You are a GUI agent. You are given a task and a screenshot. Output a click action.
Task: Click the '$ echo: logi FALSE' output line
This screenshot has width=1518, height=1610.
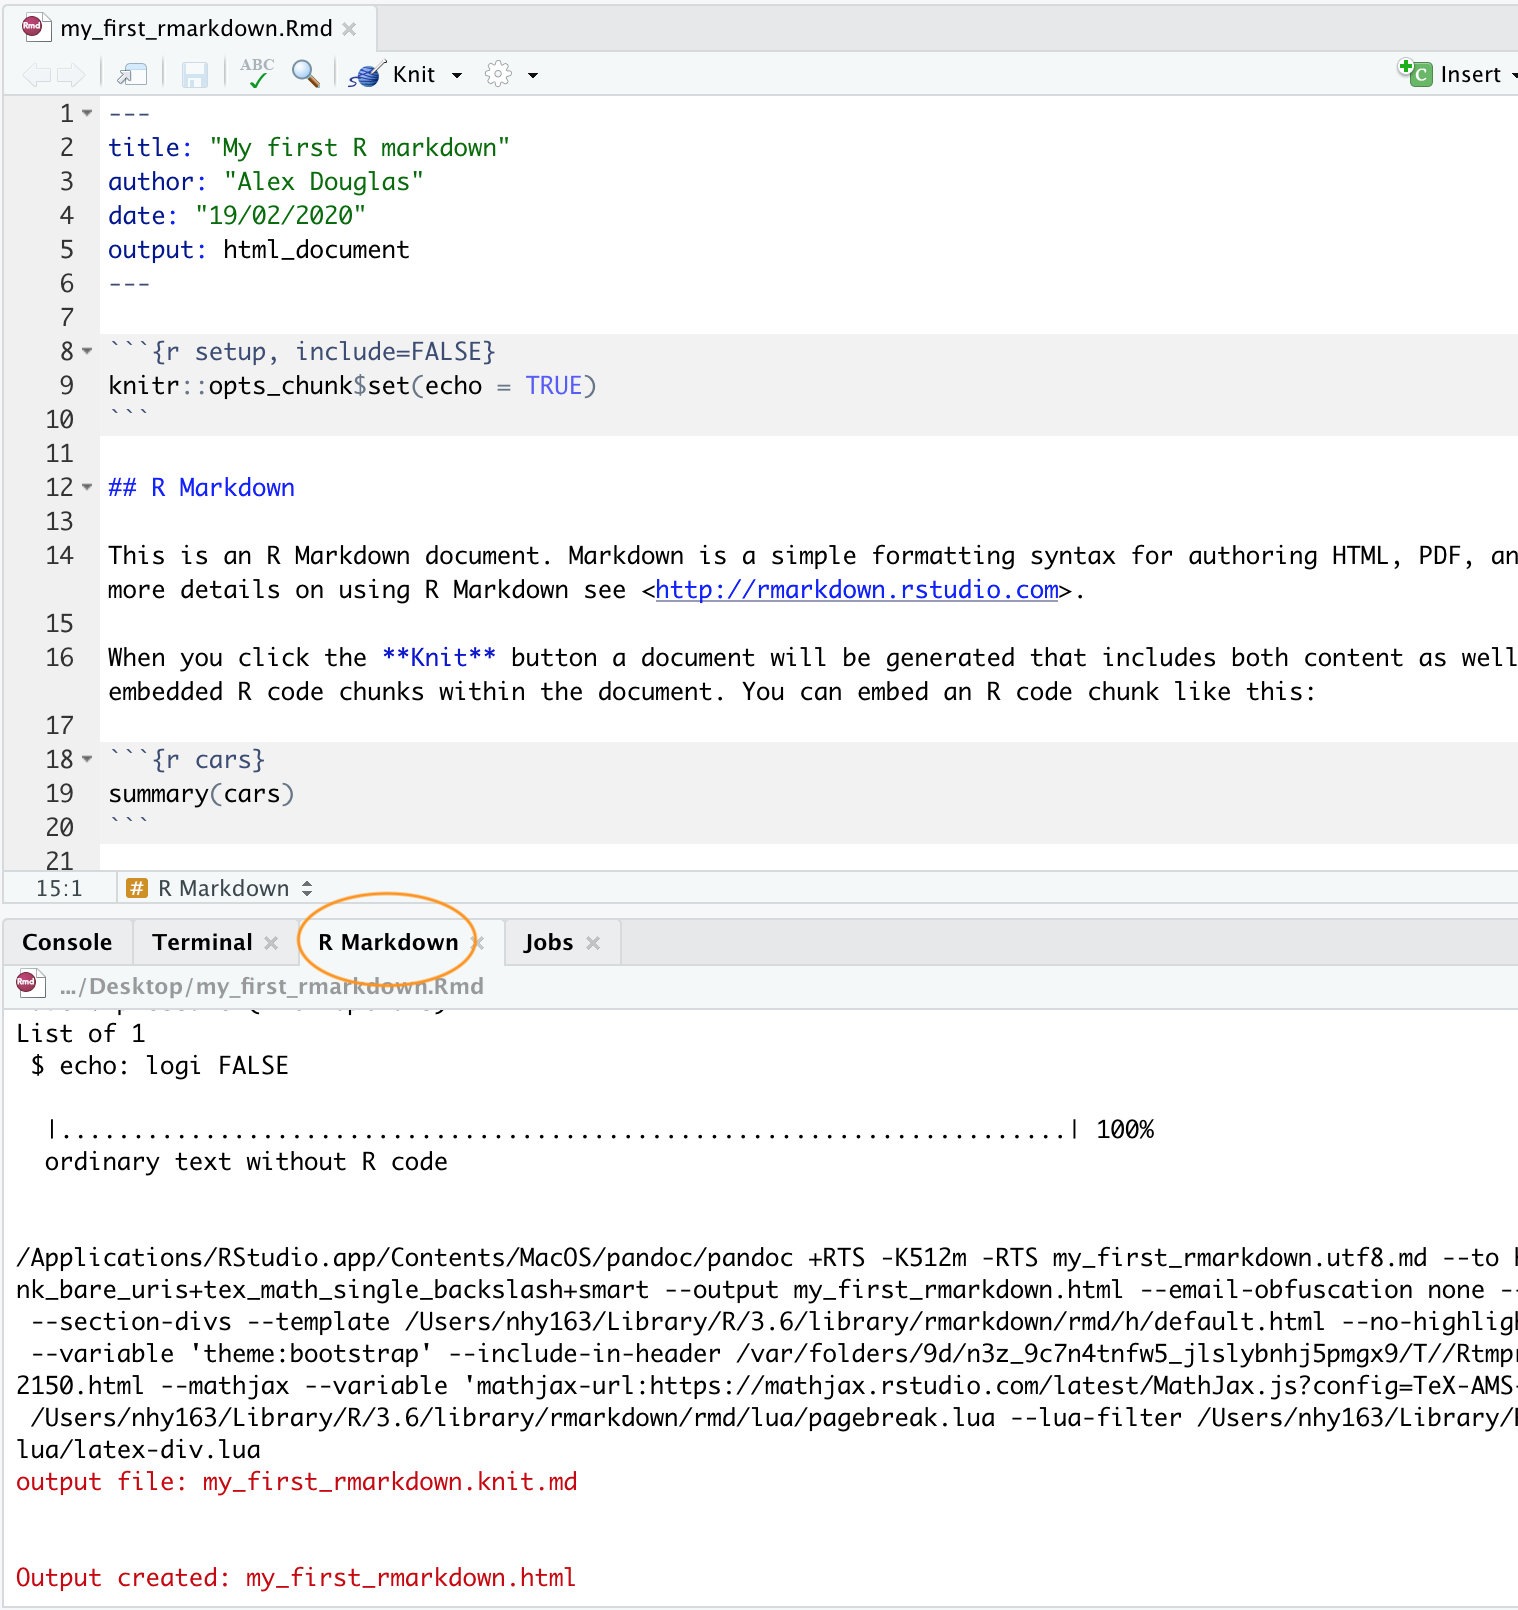pos(160,1065)
